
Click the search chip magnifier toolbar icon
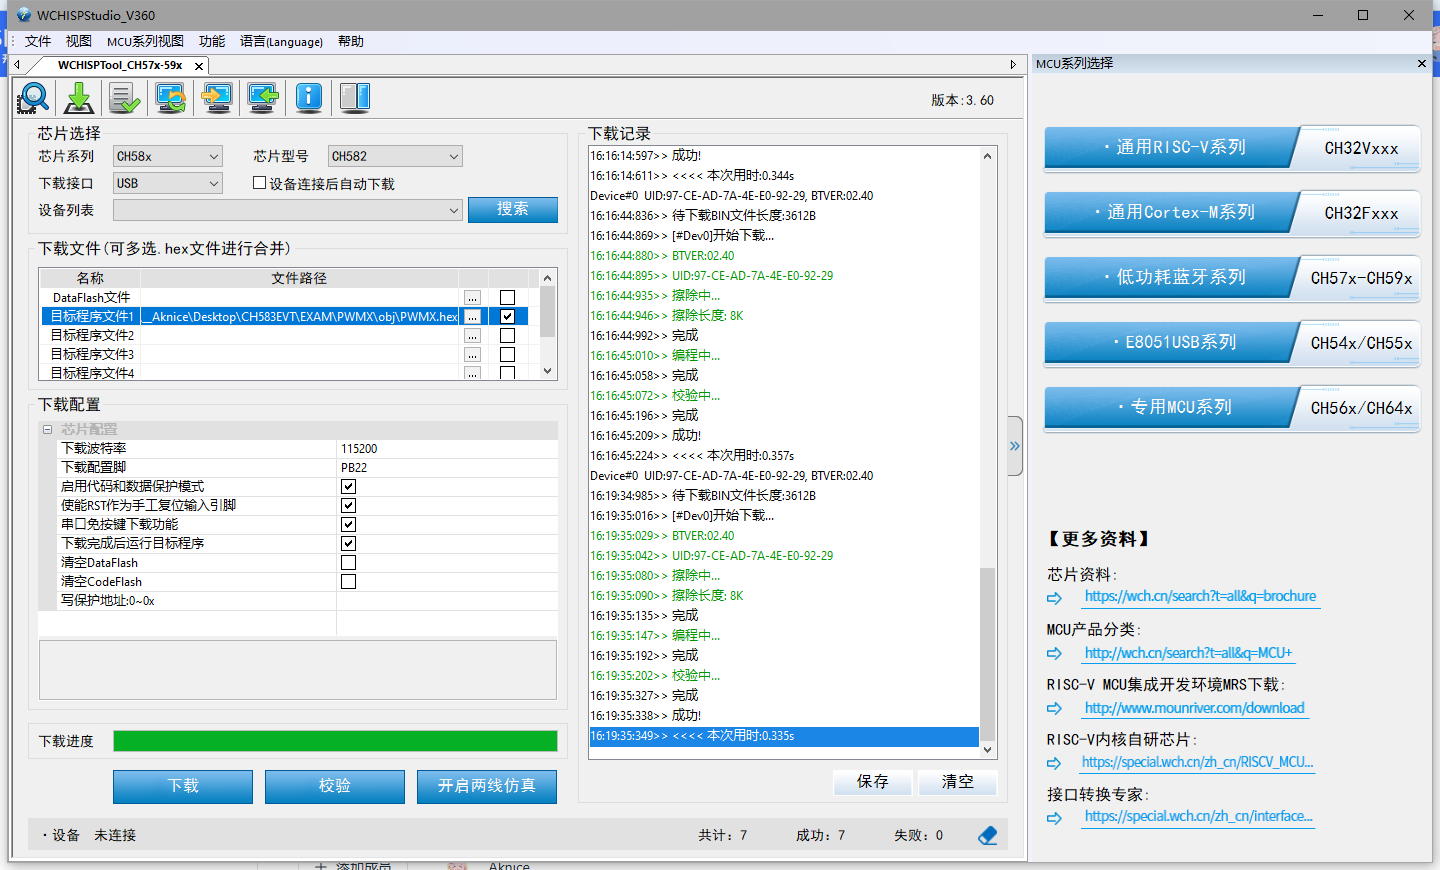coord(34,97)
